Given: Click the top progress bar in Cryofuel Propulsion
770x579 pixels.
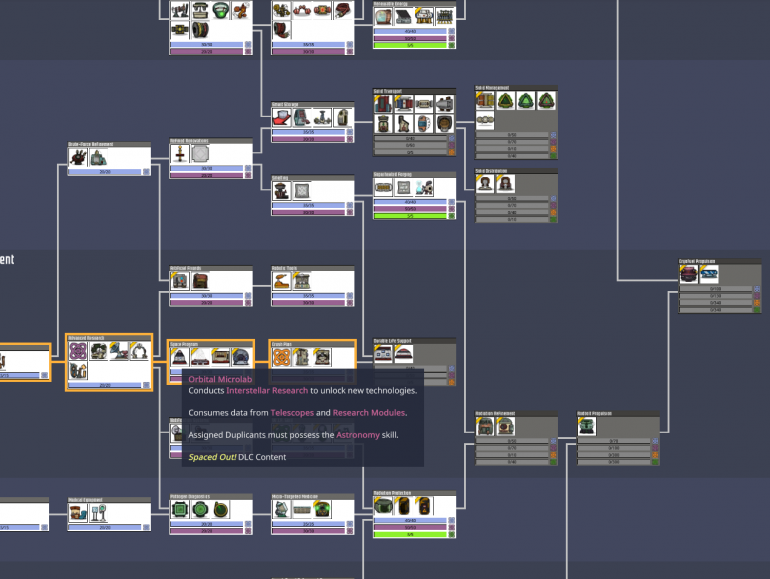Looking at the screenshot, I should [714, 289].
